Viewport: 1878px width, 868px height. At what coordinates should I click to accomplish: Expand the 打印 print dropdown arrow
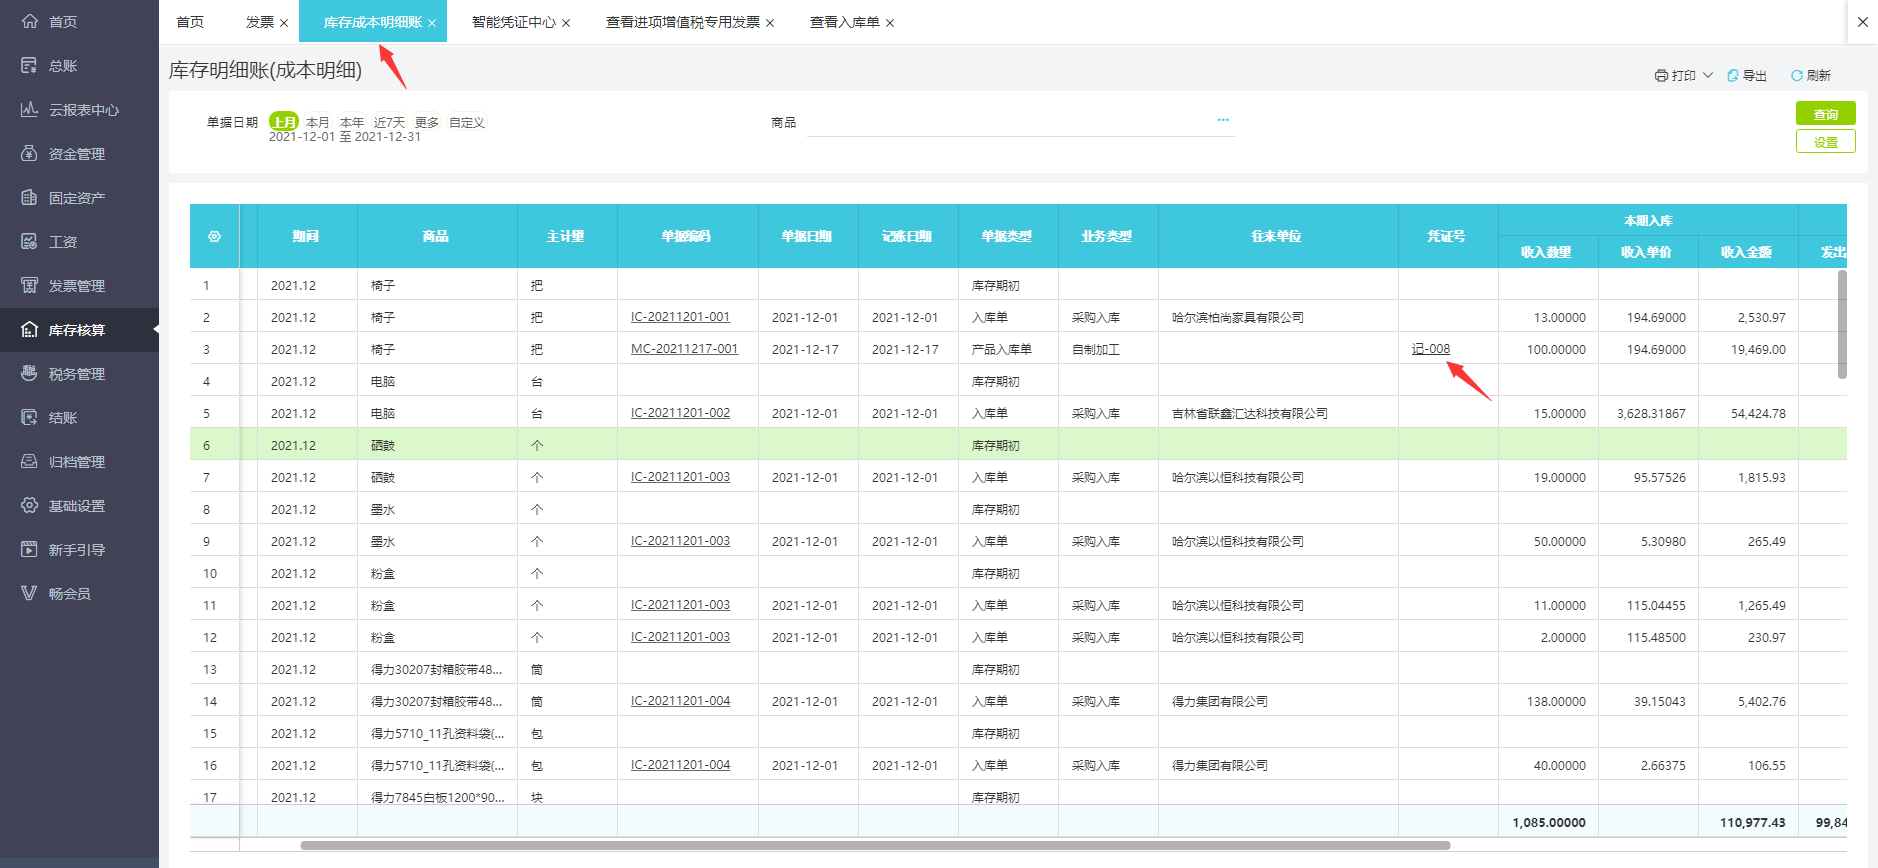point(1708,76)
